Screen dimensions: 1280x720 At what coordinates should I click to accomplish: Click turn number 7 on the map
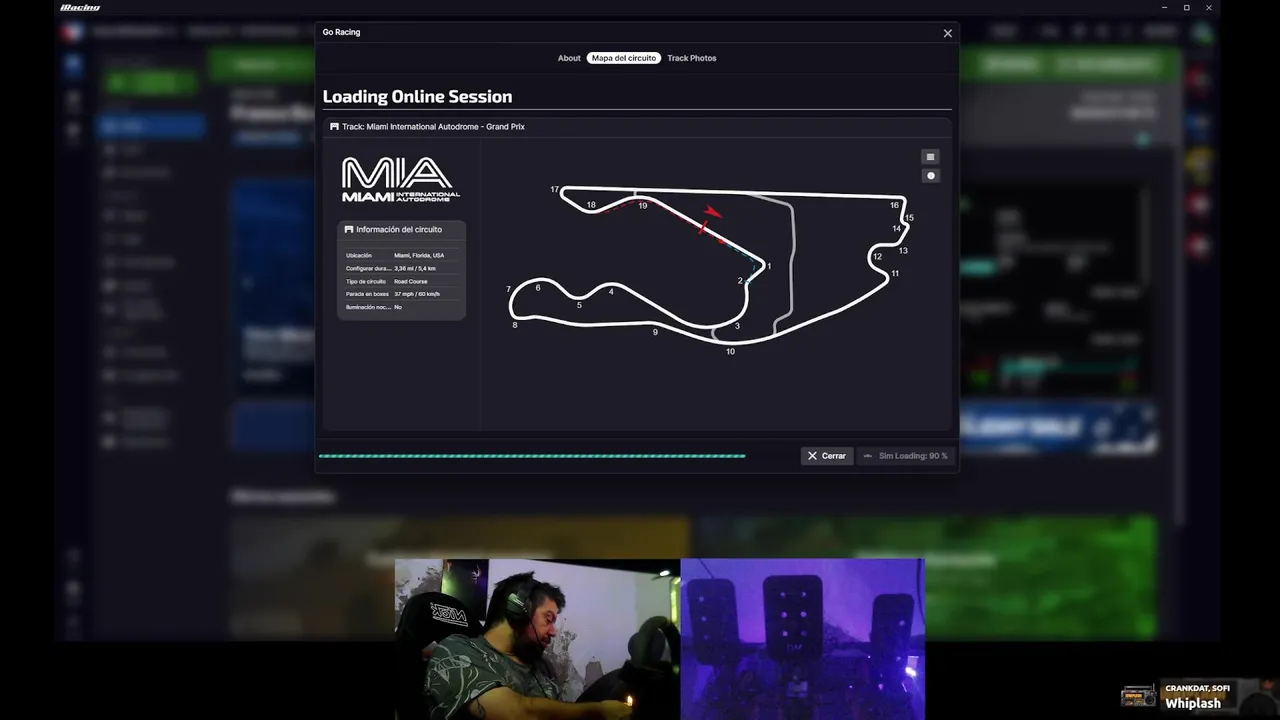click(508, 290)
